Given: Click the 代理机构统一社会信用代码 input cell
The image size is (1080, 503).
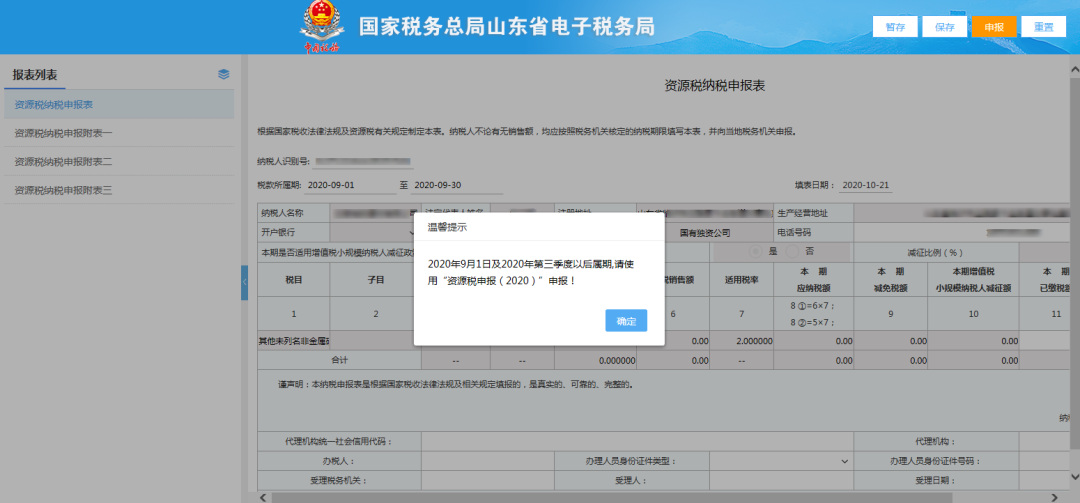Looking at the screenshot, I should [637, 442].
